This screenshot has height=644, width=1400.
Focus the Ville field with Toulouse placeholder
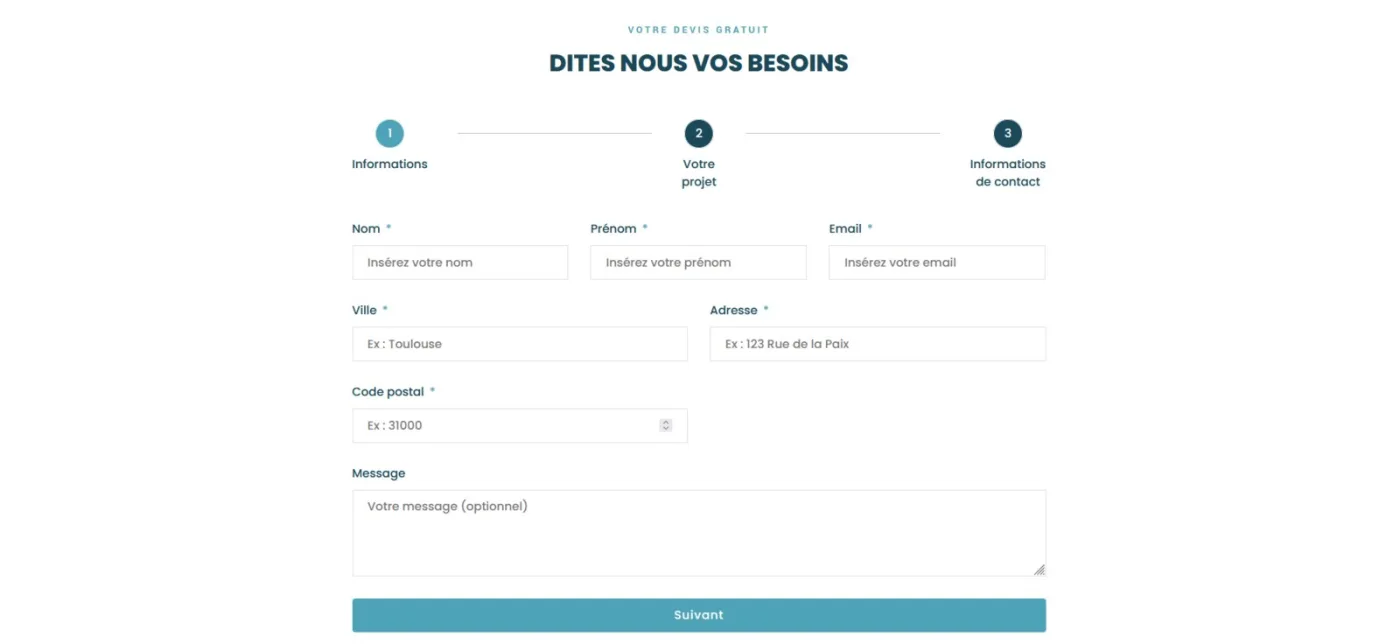point(520,344)
